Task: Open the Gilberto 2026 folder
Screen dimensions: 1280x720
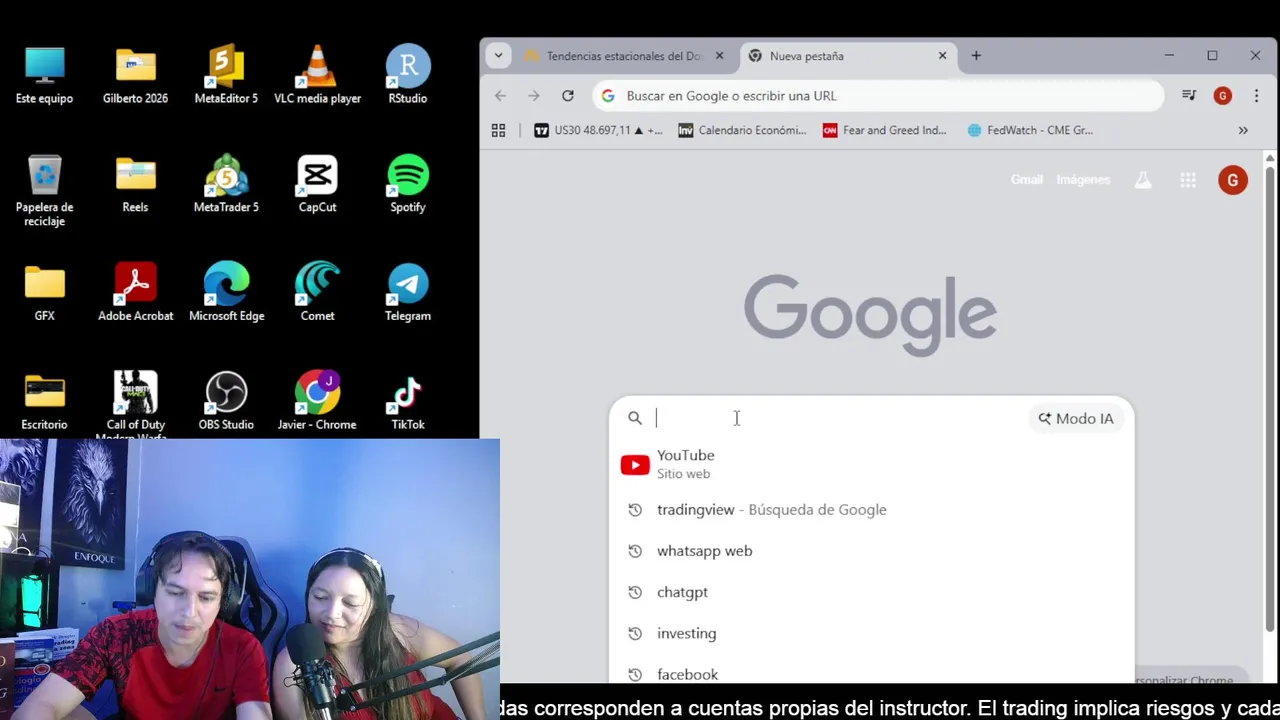Action: (x=135, y=75)
